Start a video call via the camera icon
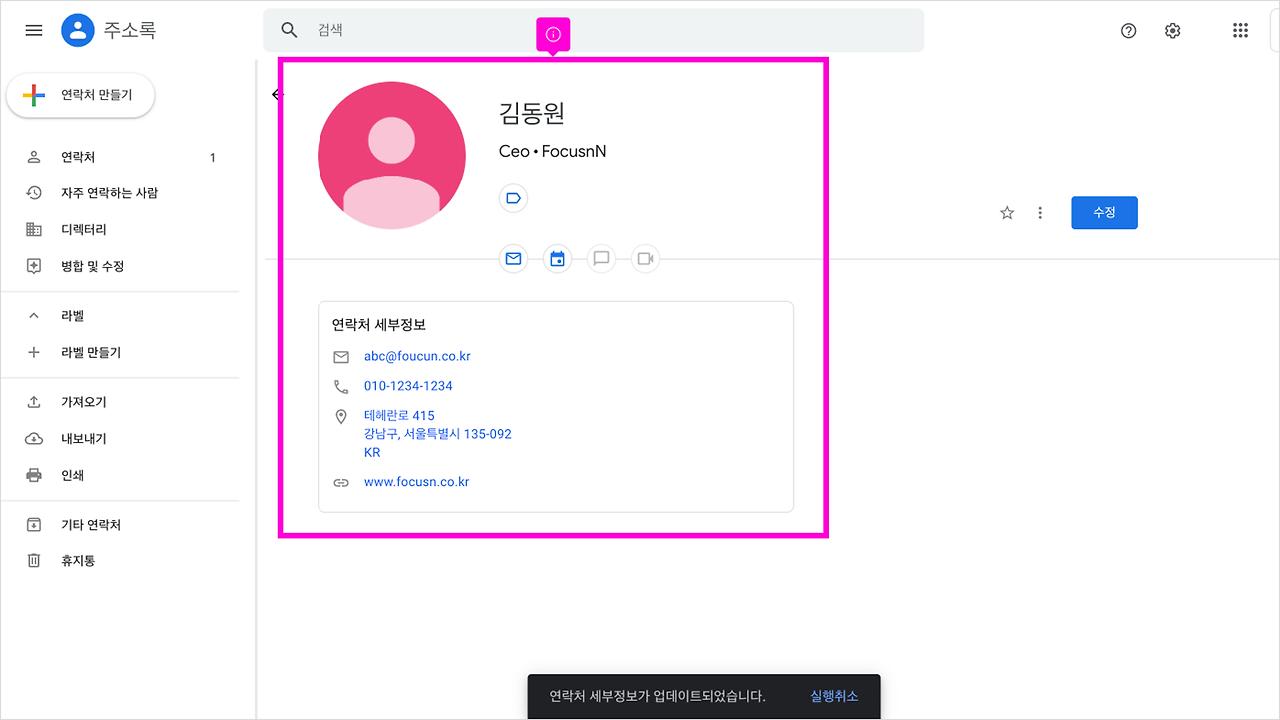Image resolution: width=1280 pixels, height=720 pixels. (645, 258)
